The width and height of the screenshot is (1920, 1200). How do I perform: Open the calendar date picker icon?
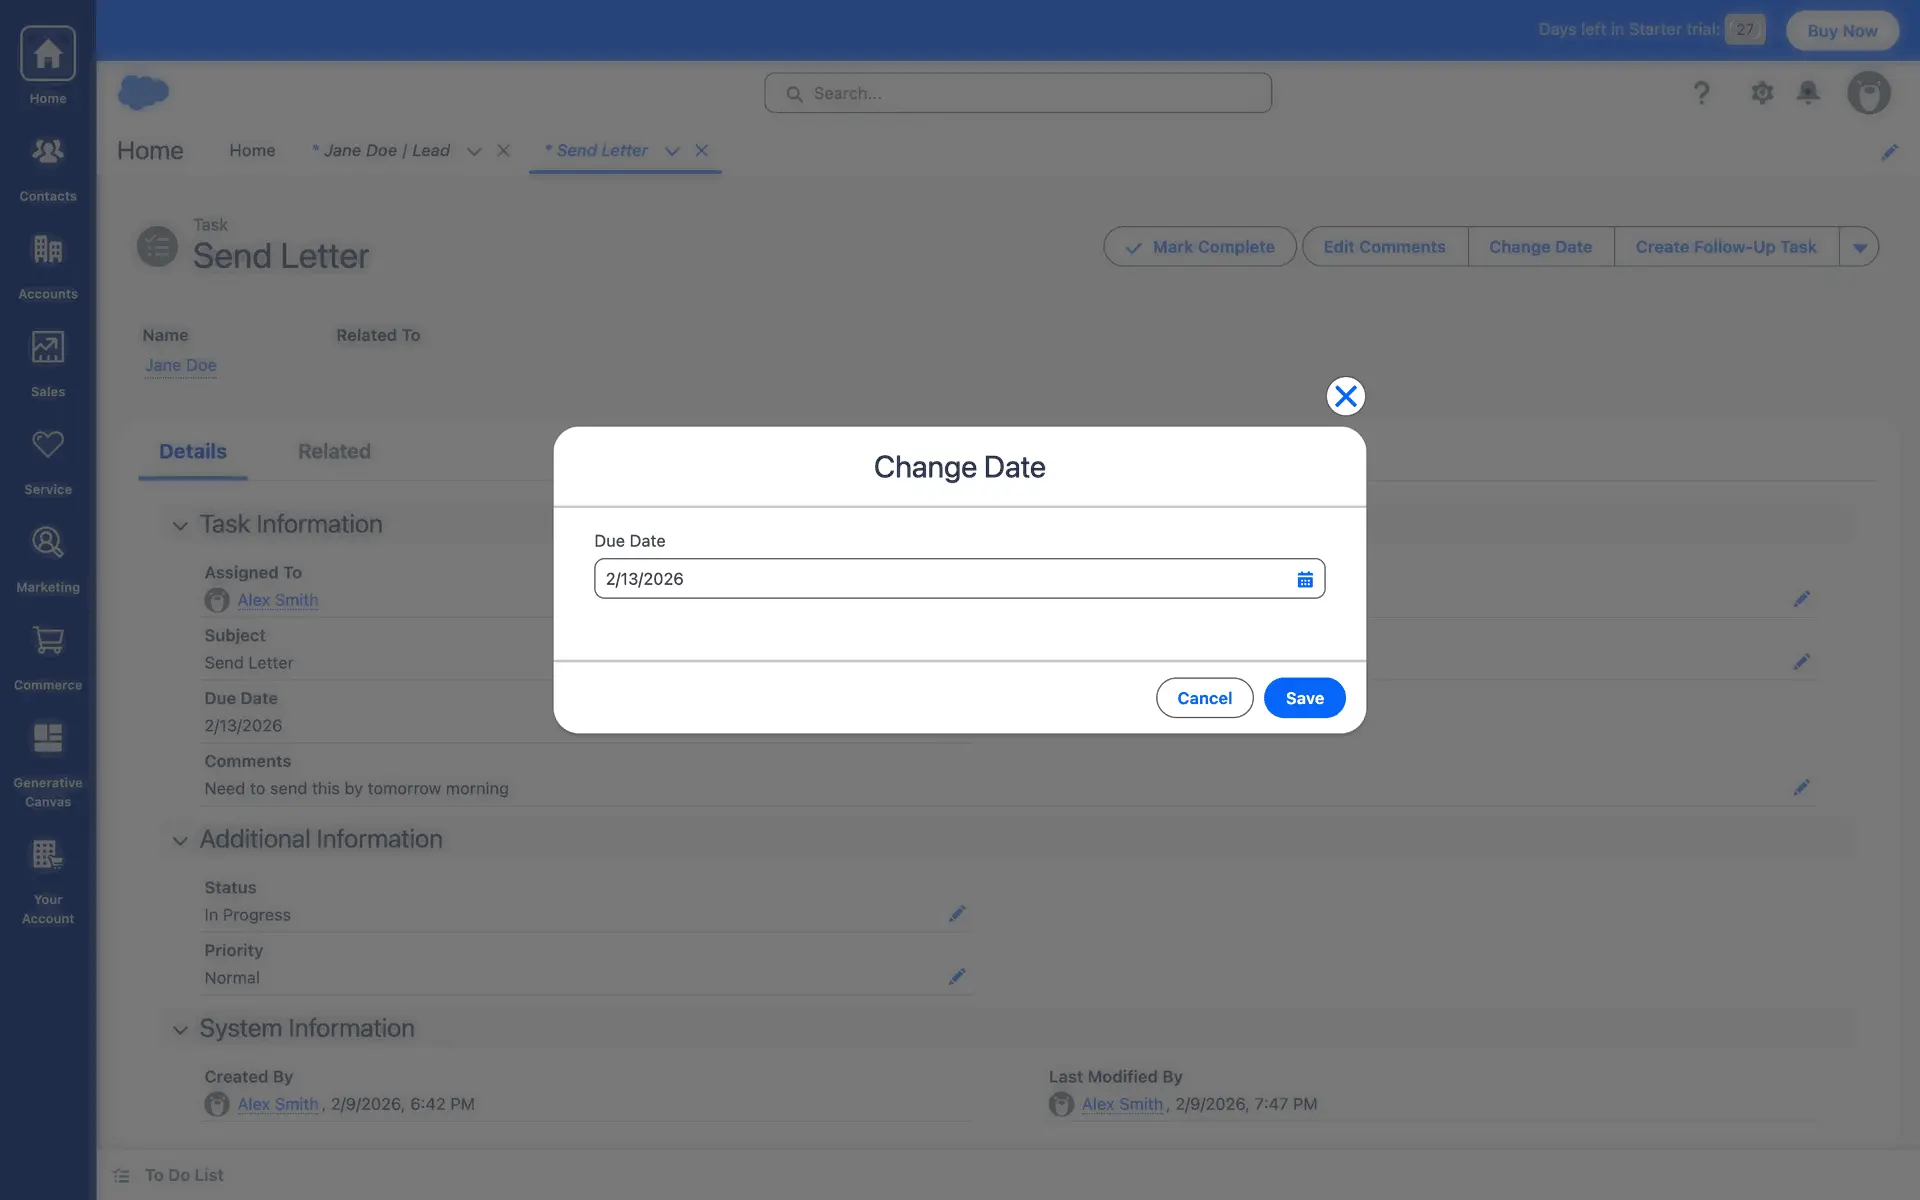pos(1304,579)
